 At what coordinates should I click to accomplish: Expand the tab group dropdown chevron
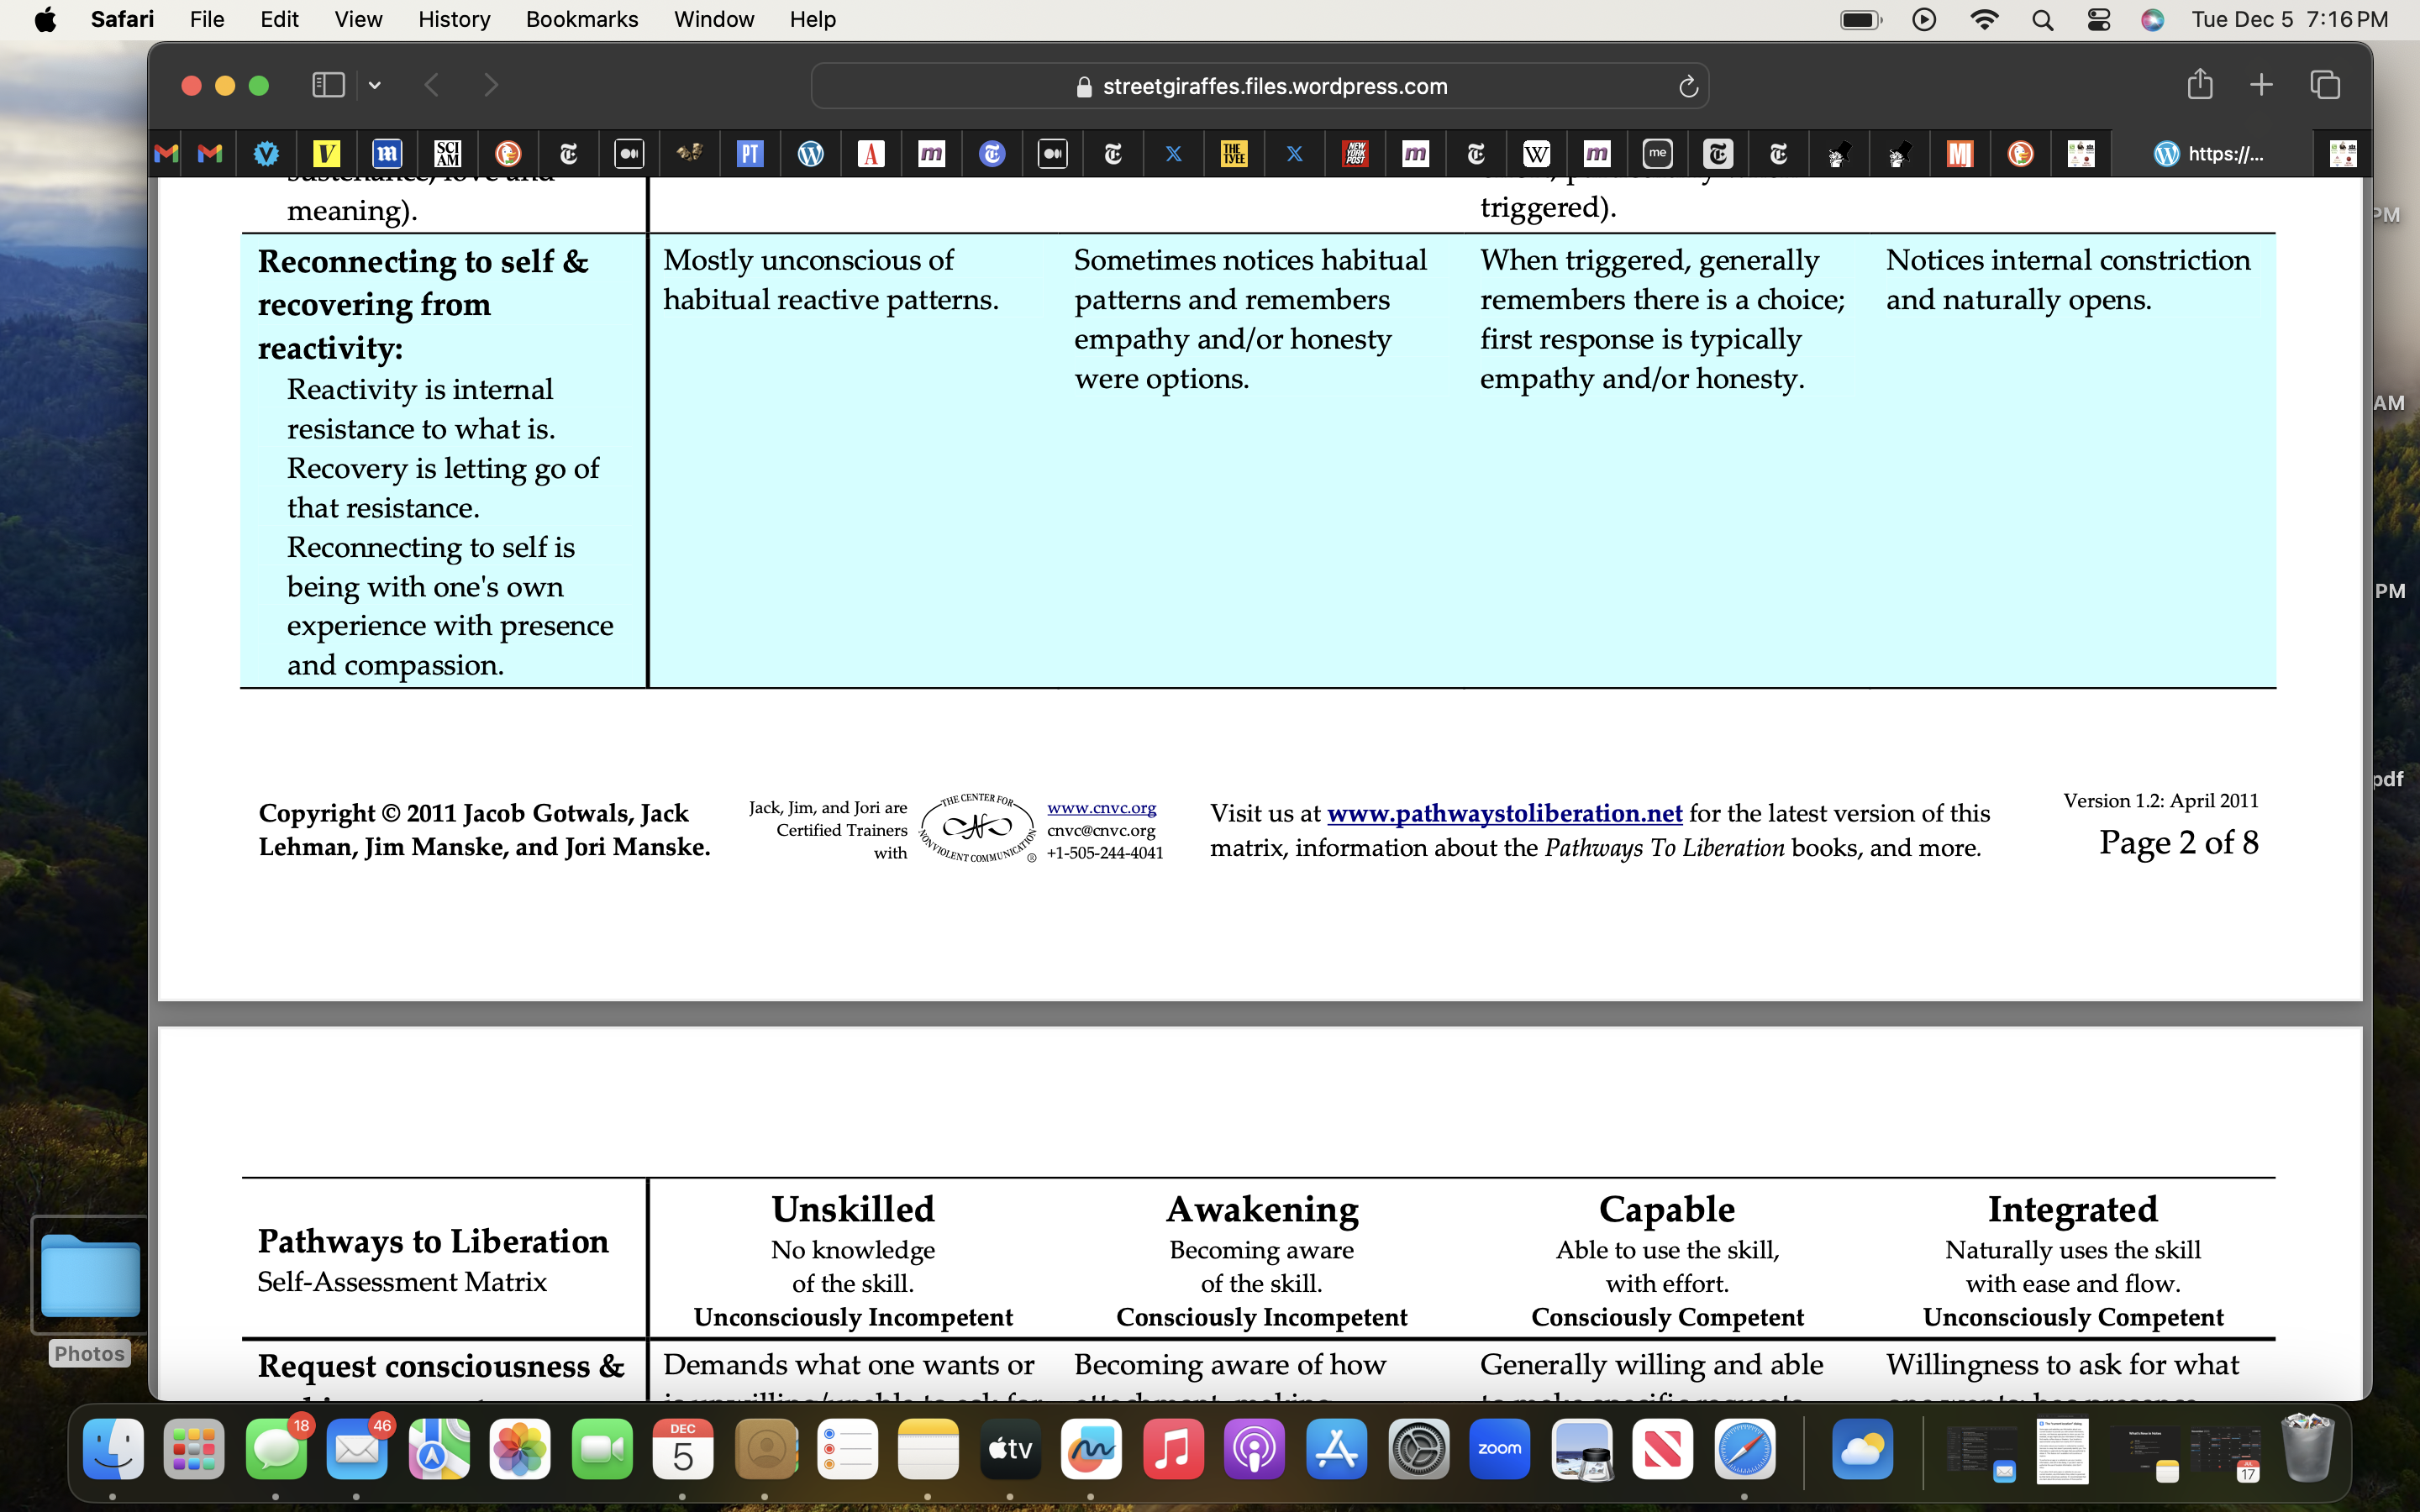[375, 86]
